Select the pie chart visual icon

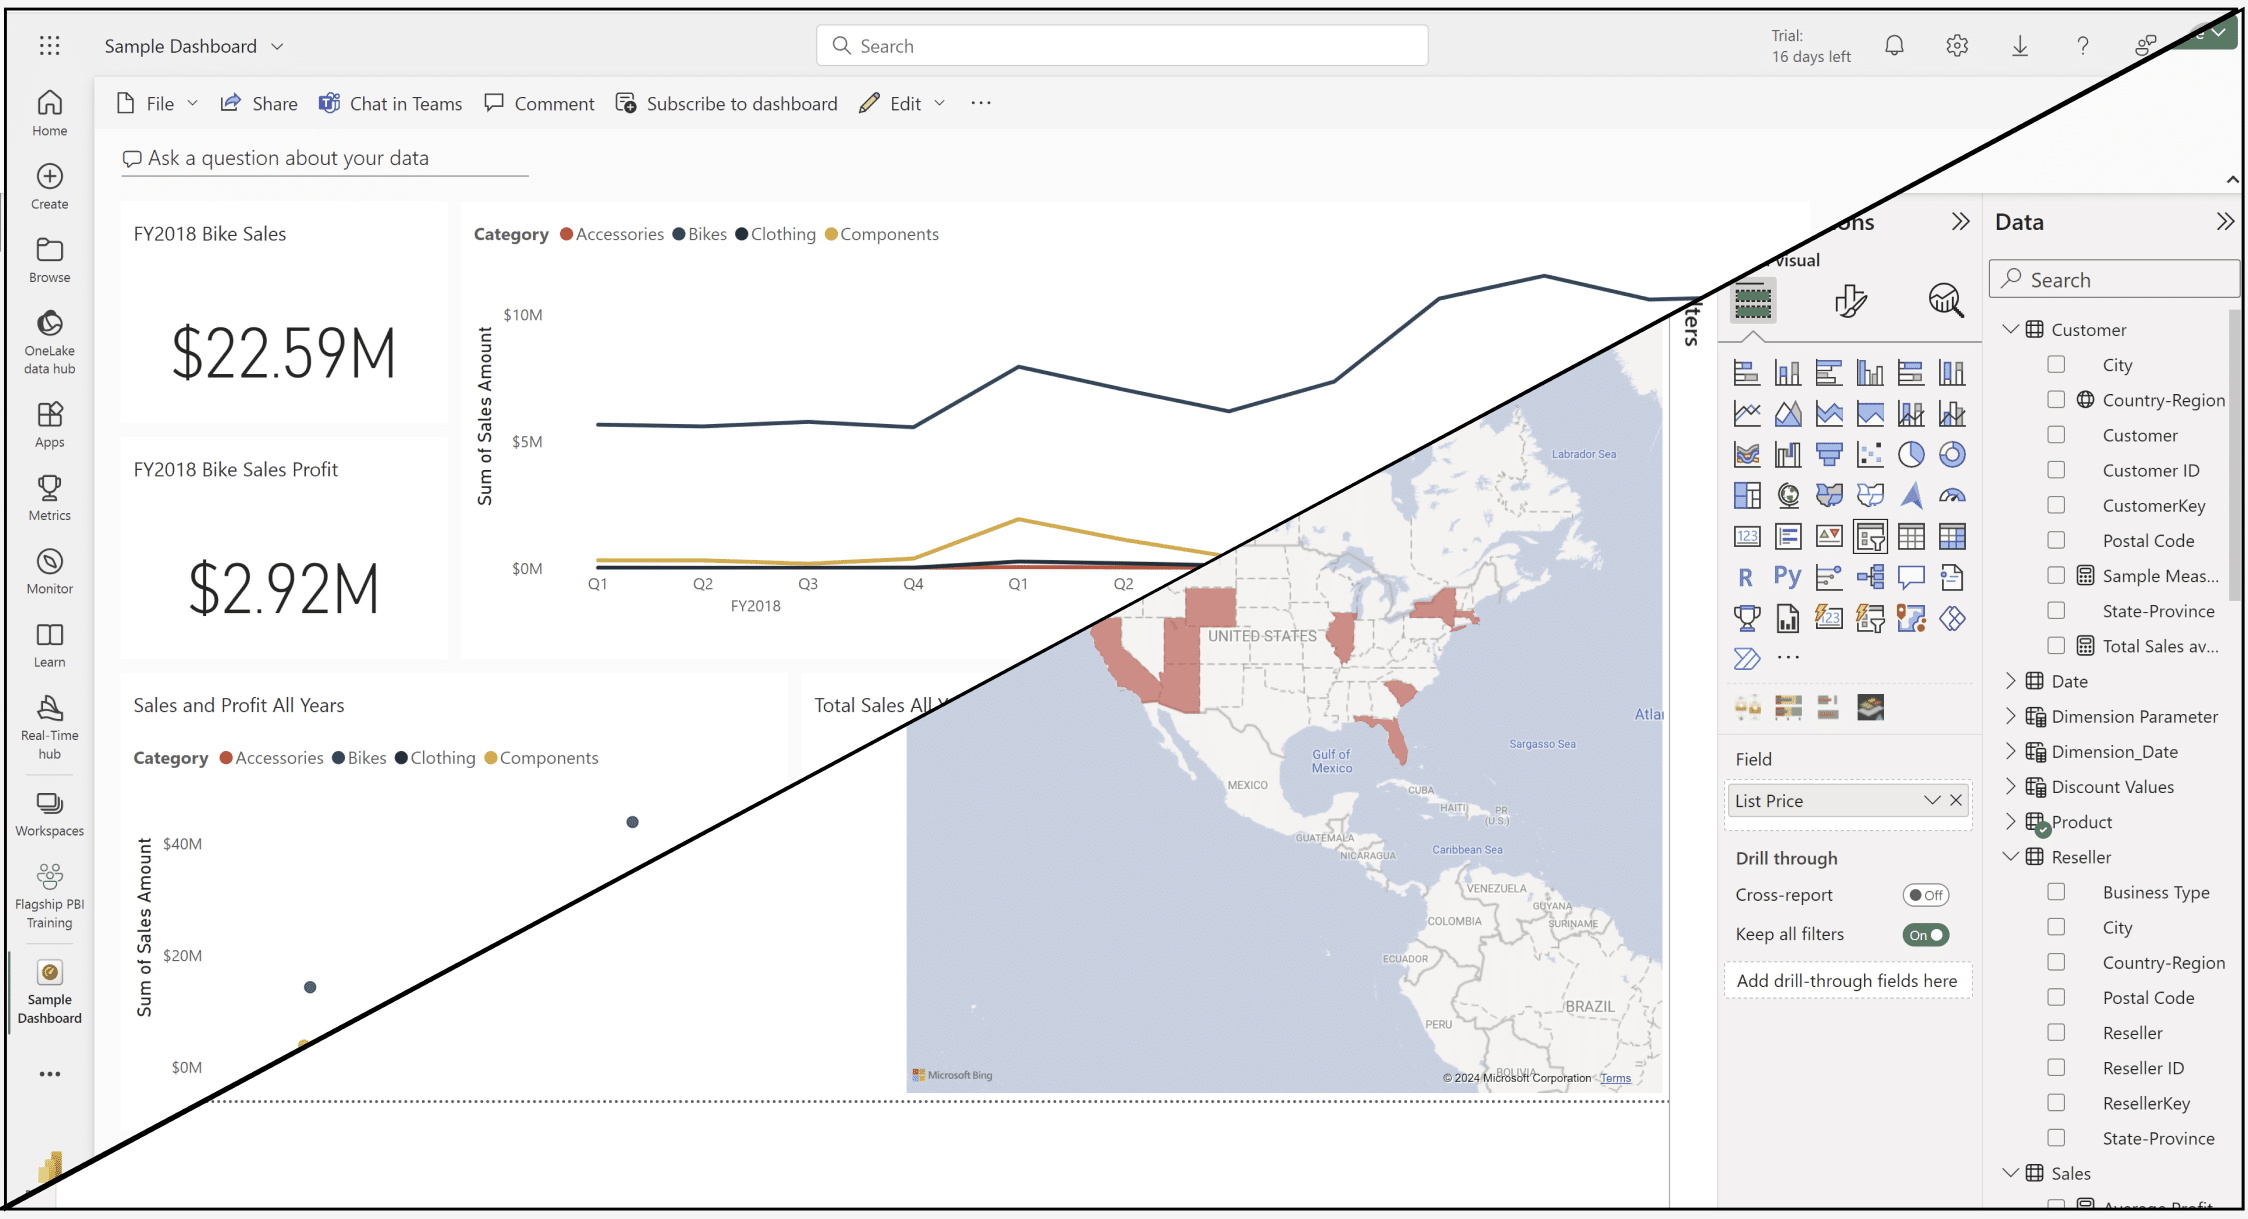[1911, 453]
